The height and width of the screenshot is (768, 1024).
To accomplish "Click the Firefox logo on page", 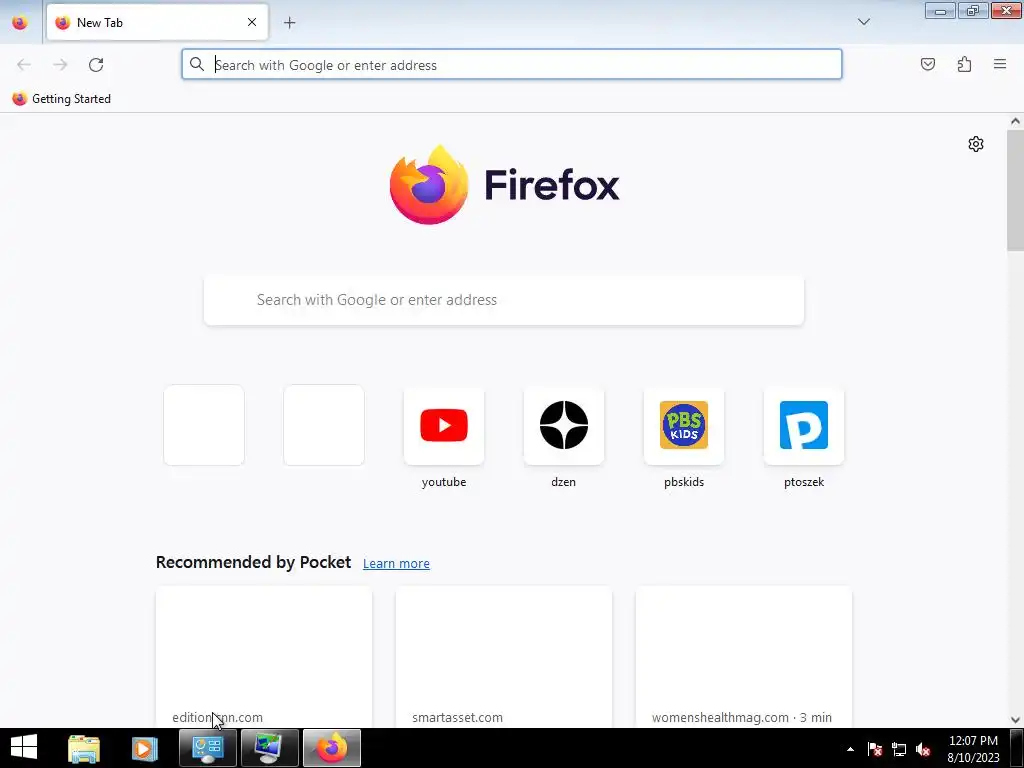I will (x=504, y=185).
